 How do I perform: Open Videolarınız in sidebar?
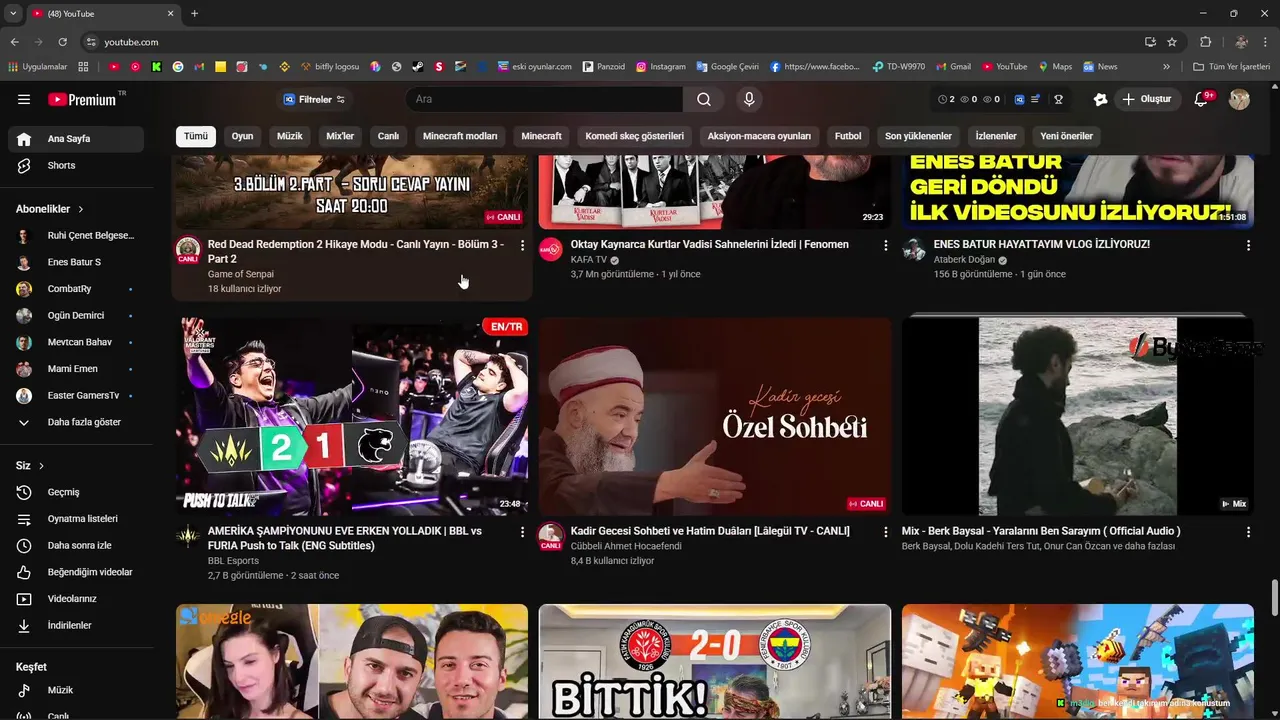pos(76,599)
